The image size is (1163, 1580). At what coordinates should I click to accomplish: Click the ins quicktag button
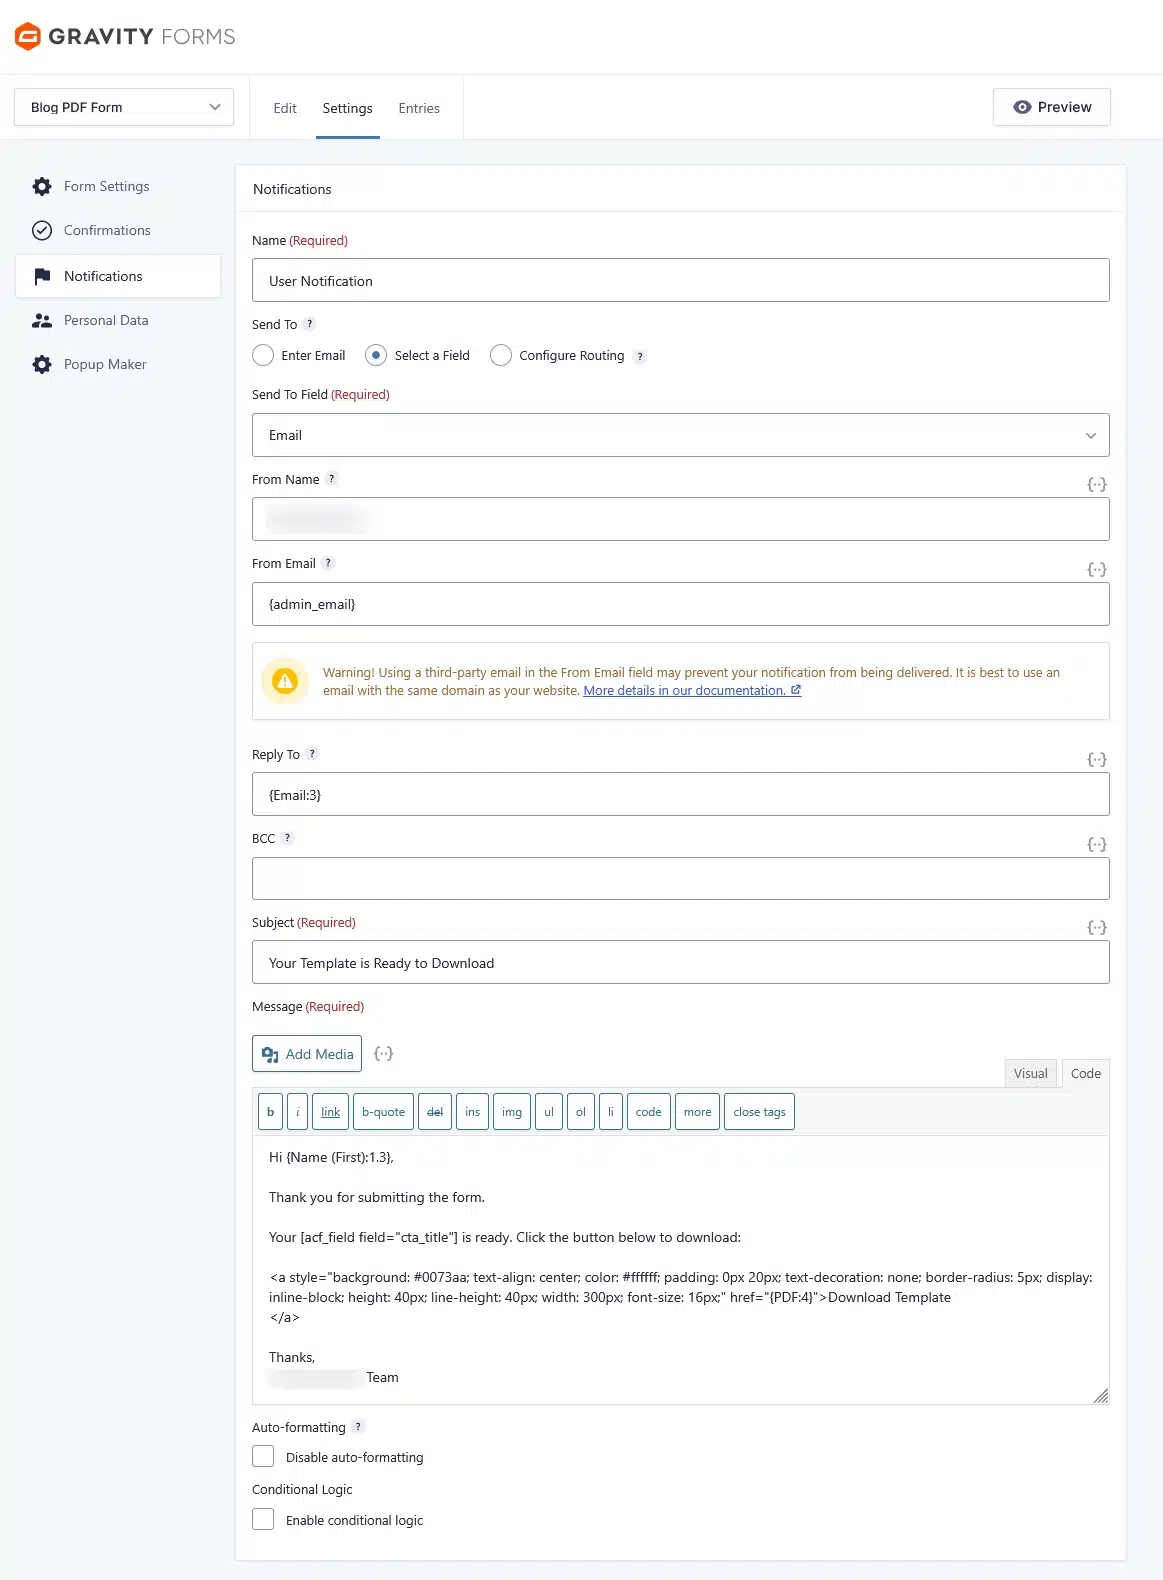pyautogui.click(x=473, y=1112)
